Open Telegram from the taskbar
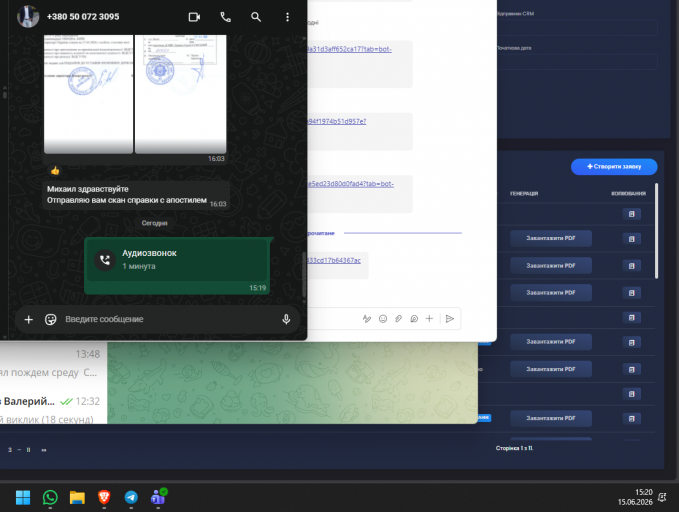The width and height of the screenshot is (679, 512). [x=131, y=497]
